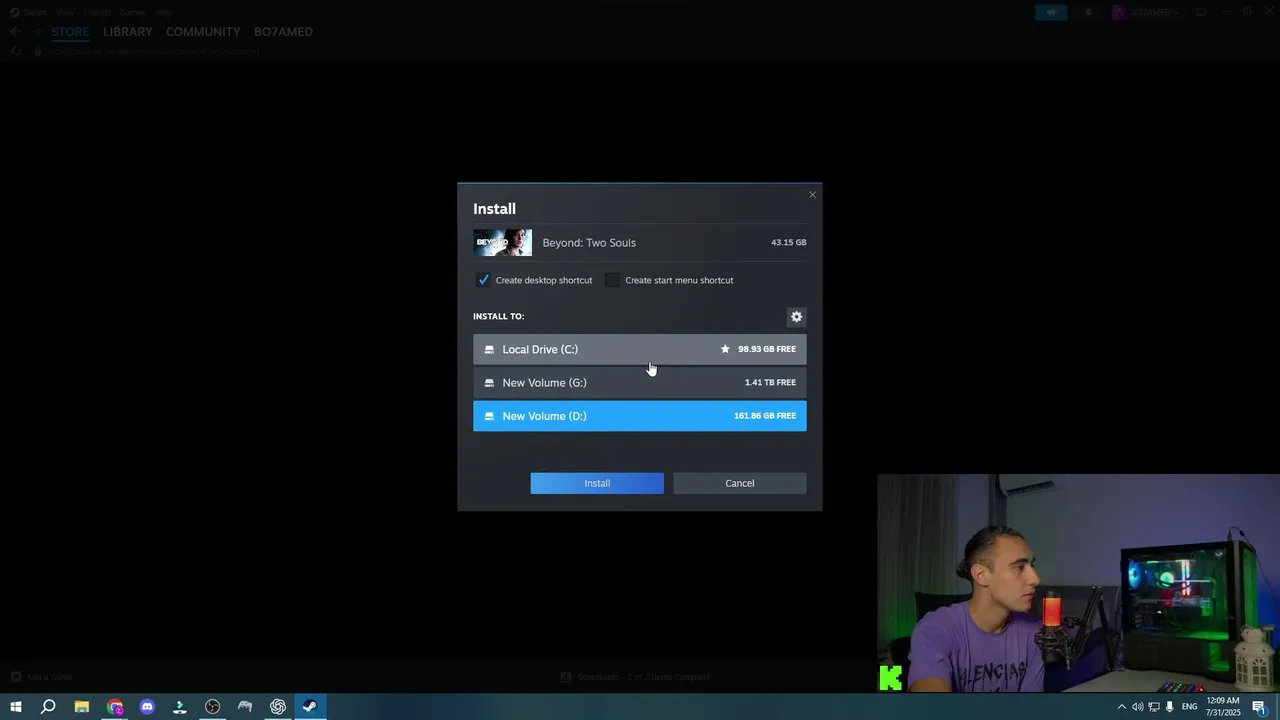This screenshot has width=1280, height=720.
Task: Open install settings gear icon
Action: 796,317
